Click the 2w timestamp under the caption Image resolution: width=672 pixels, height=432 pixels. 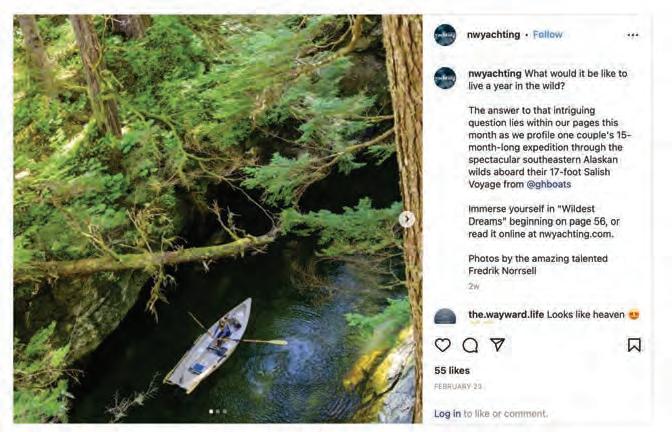(x=473, y=285)
